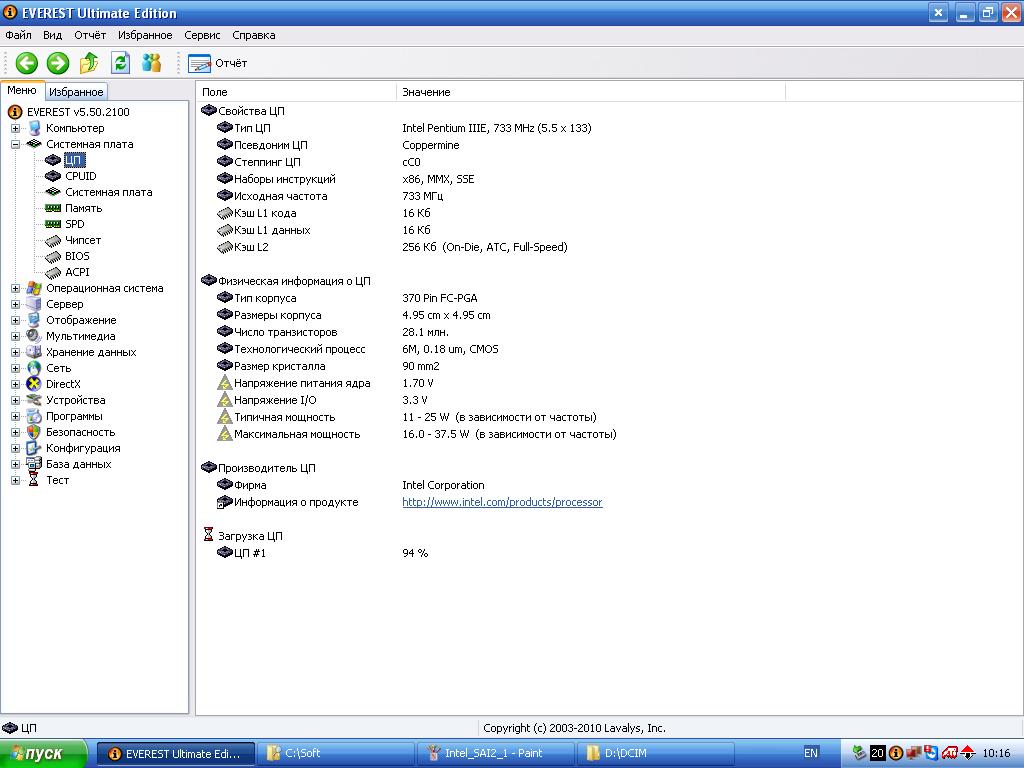This screenshot has width=1024, height=768.
Task: Click the База данных tree icon
Action: [x=34, y=464]
